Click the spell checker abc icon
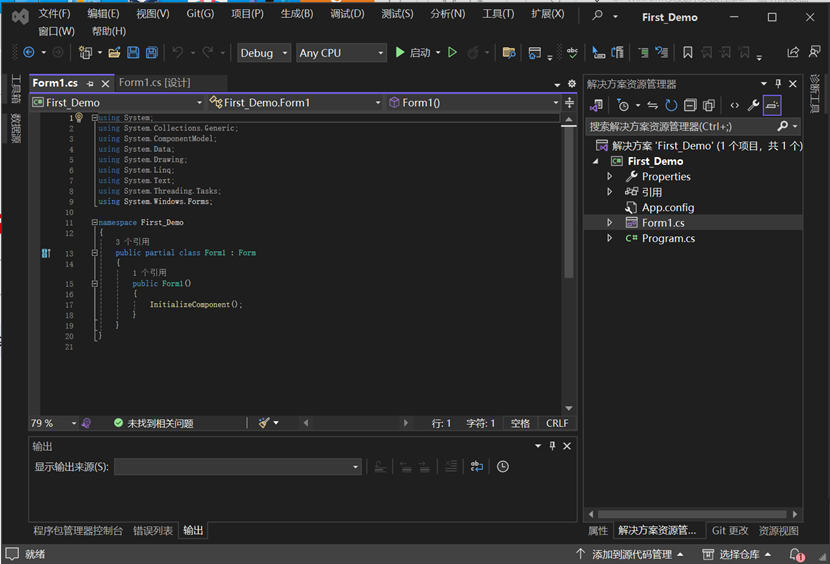830x564 pixels. click(x=572, y=52)
